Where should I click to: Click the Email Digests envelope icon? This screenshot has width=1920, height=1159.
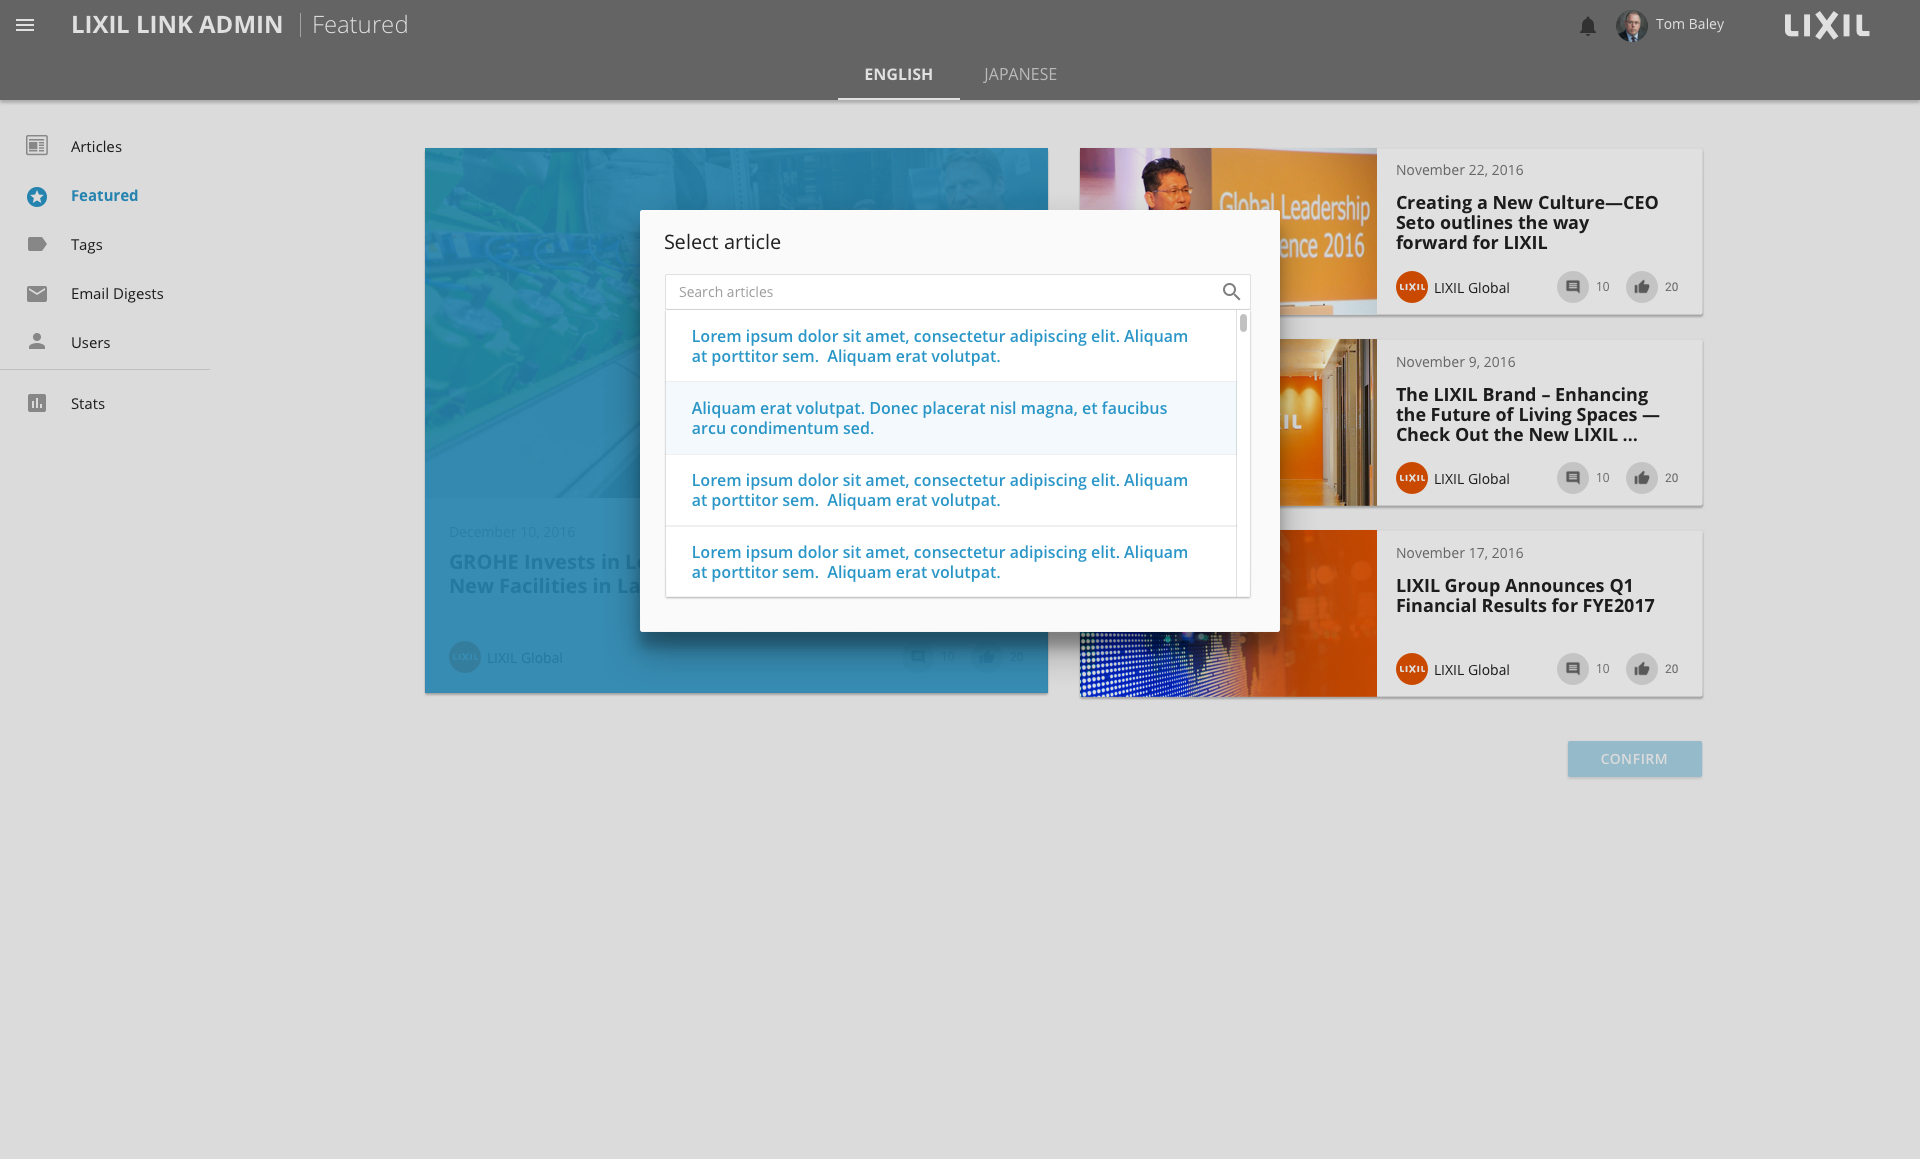tap(37, 293)
